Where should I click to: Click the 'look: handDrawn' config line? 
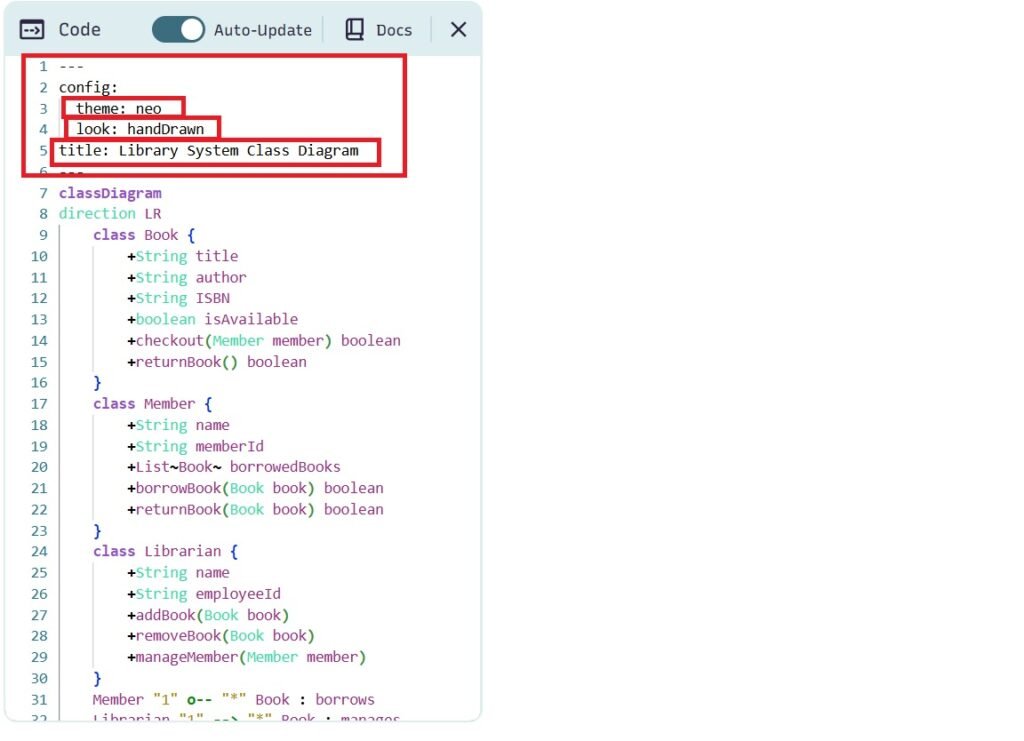coord(140,129)
